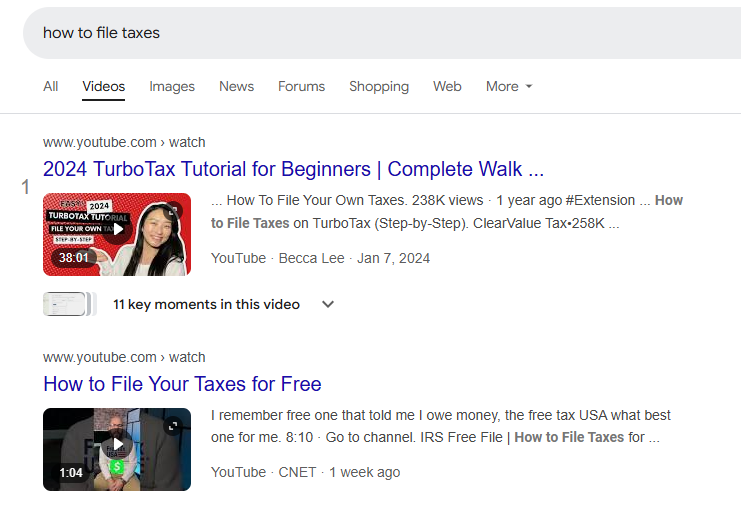Viewport: 741px width, 512px height.
Task: Click the 38:01 duration badge
Action: tap(74, 258)
